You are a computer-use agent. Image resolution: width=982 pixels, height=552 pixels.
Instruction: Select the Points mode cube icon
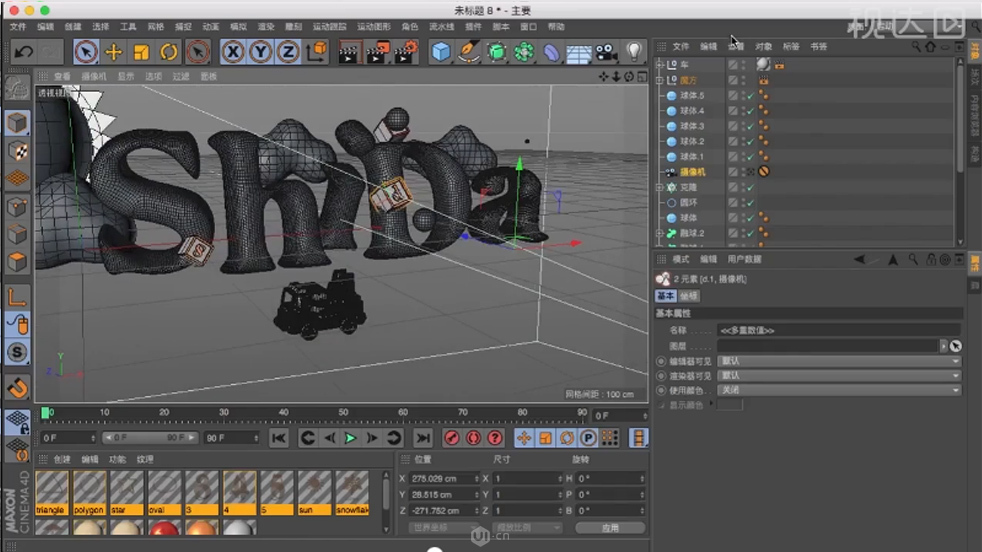17,206
